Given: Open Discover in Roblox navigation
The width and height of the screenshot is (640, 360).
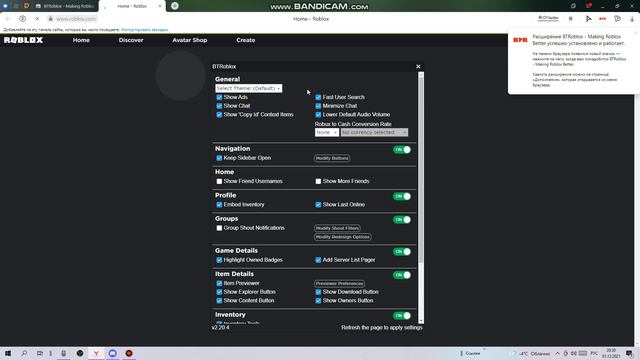Looking at the screenshot, I should pos(131,40).
